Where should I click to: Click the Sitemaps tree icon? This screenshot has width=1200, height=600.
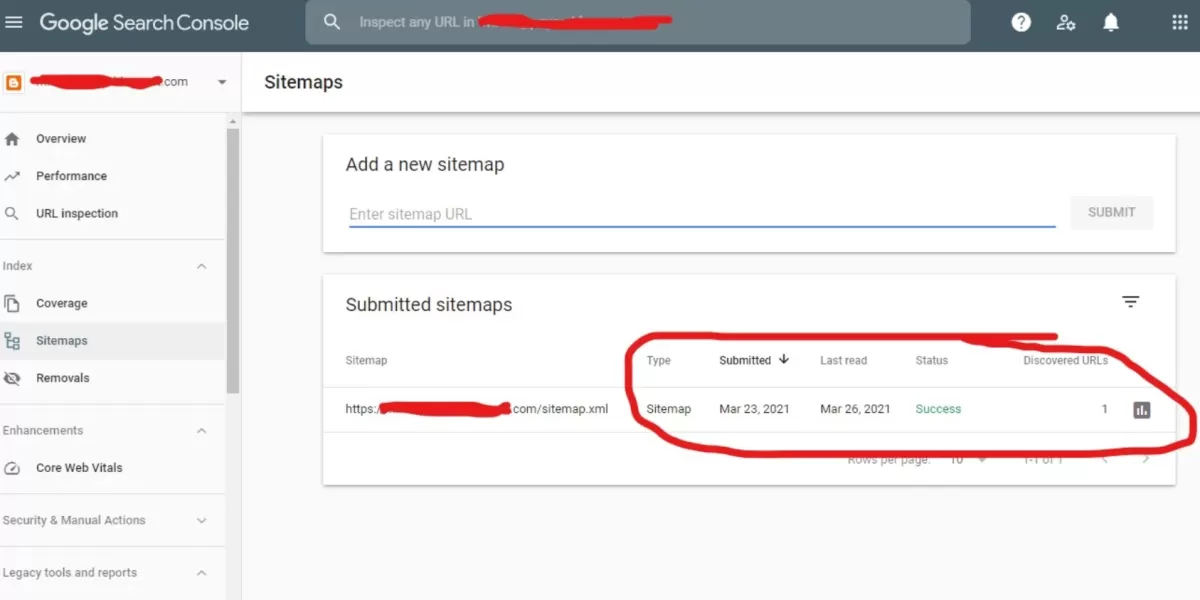pyautogui.click(x=12, y=341)
